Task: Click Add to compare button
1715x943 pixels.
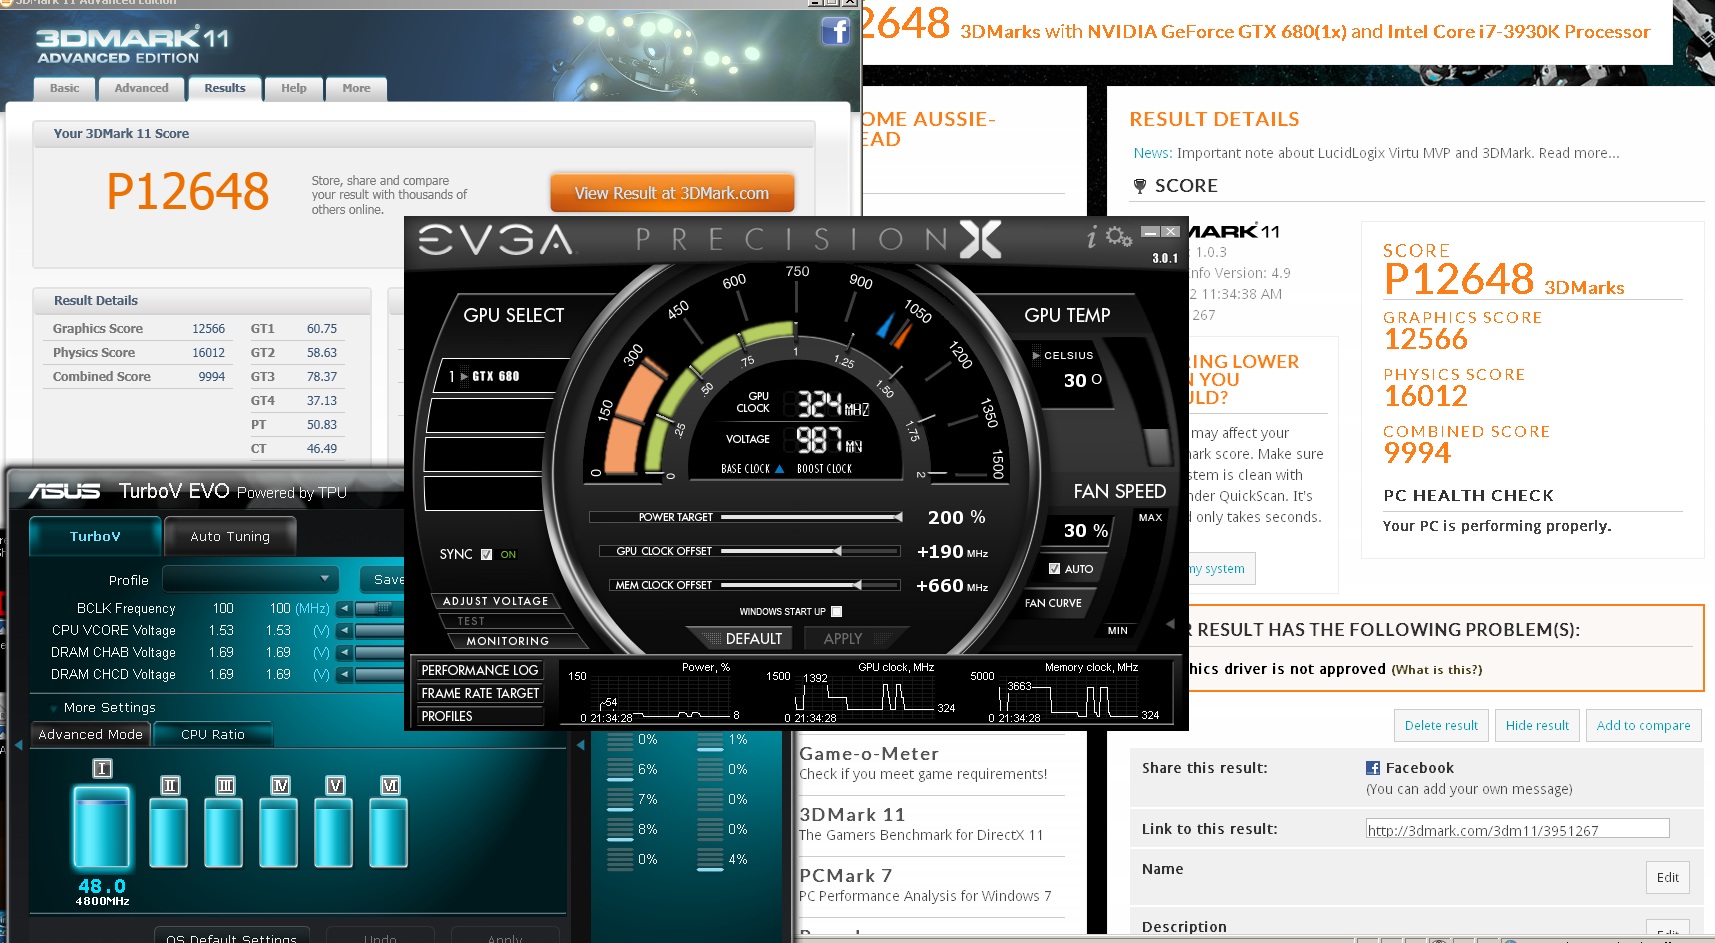Action: pyautogui.click(x=1643, y=725)
